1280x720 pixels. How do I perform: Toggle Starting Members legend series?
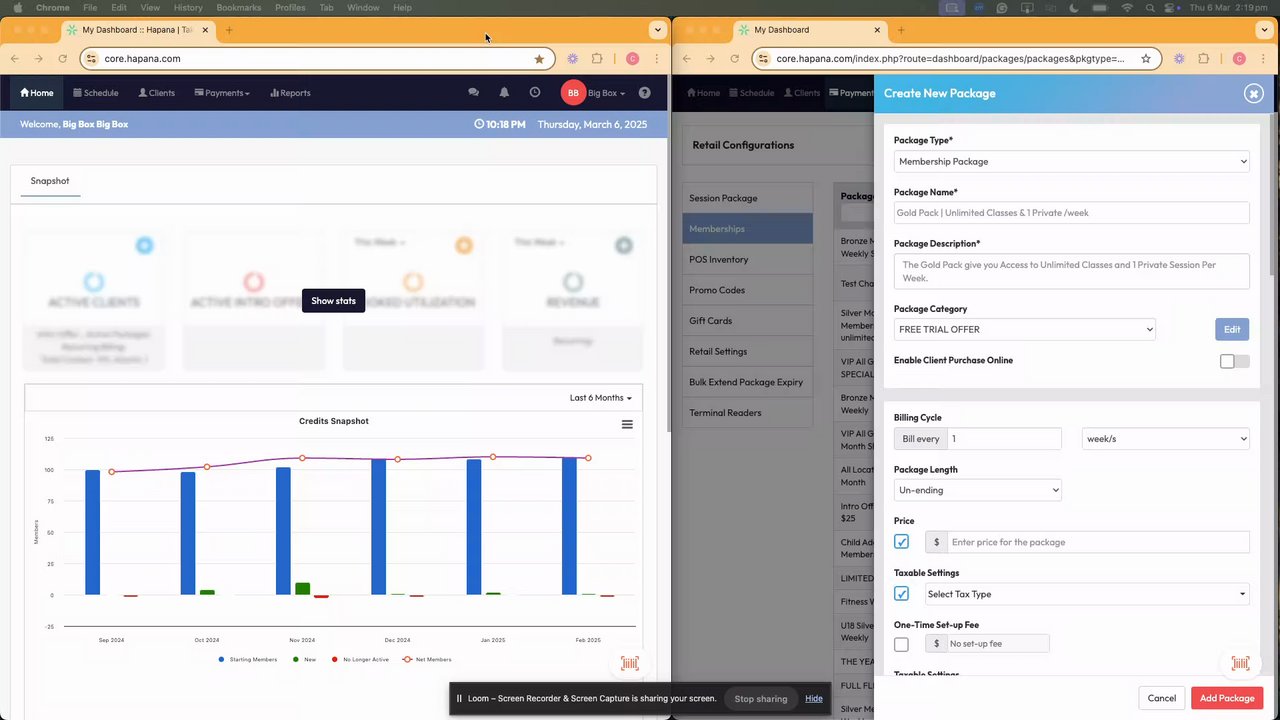point(247,659)
